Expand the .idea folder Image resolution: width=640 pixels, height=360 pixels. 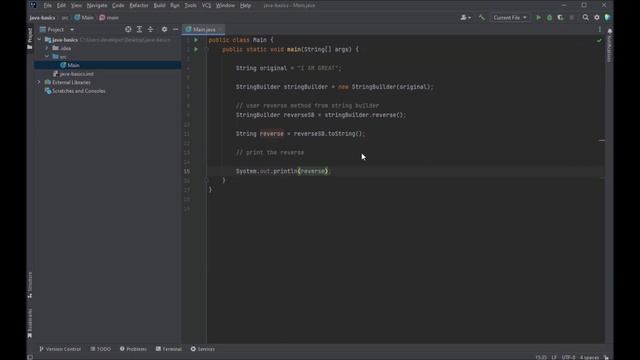47,48
